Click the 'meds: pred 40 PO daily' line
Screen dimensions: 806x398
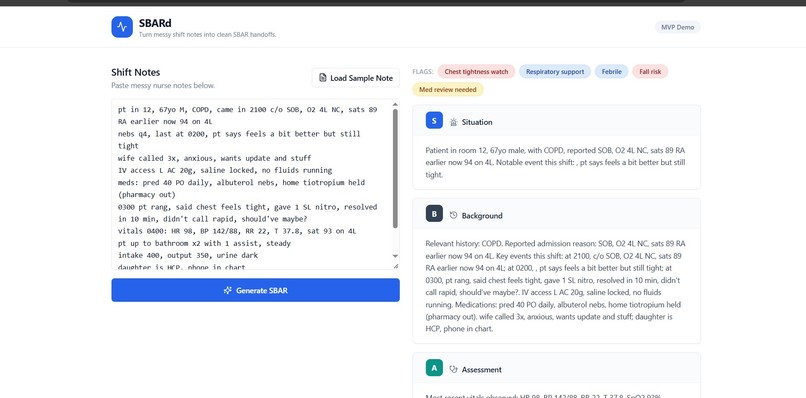(242, 188)
